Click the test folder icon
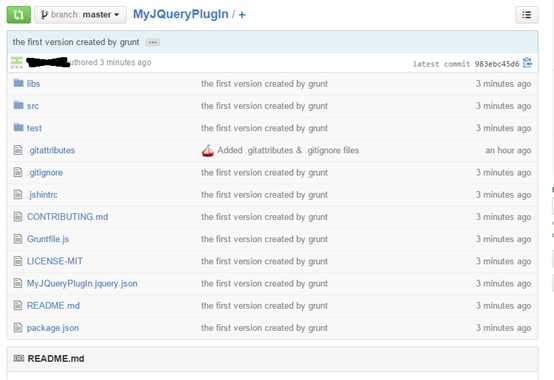554x380 pixels. point(18,127)
